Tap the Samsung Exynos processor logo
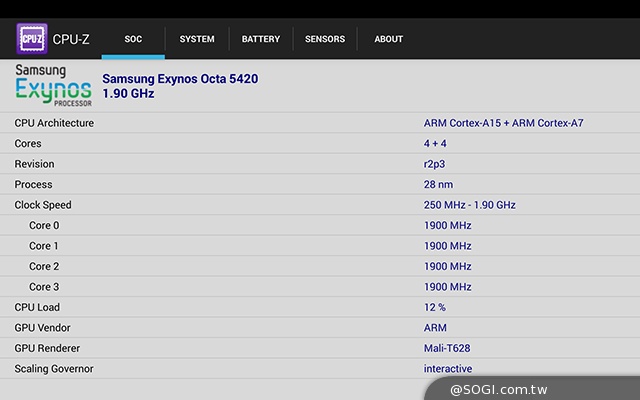Viewport: 640px width, 400px height. [x=54, y=86]
